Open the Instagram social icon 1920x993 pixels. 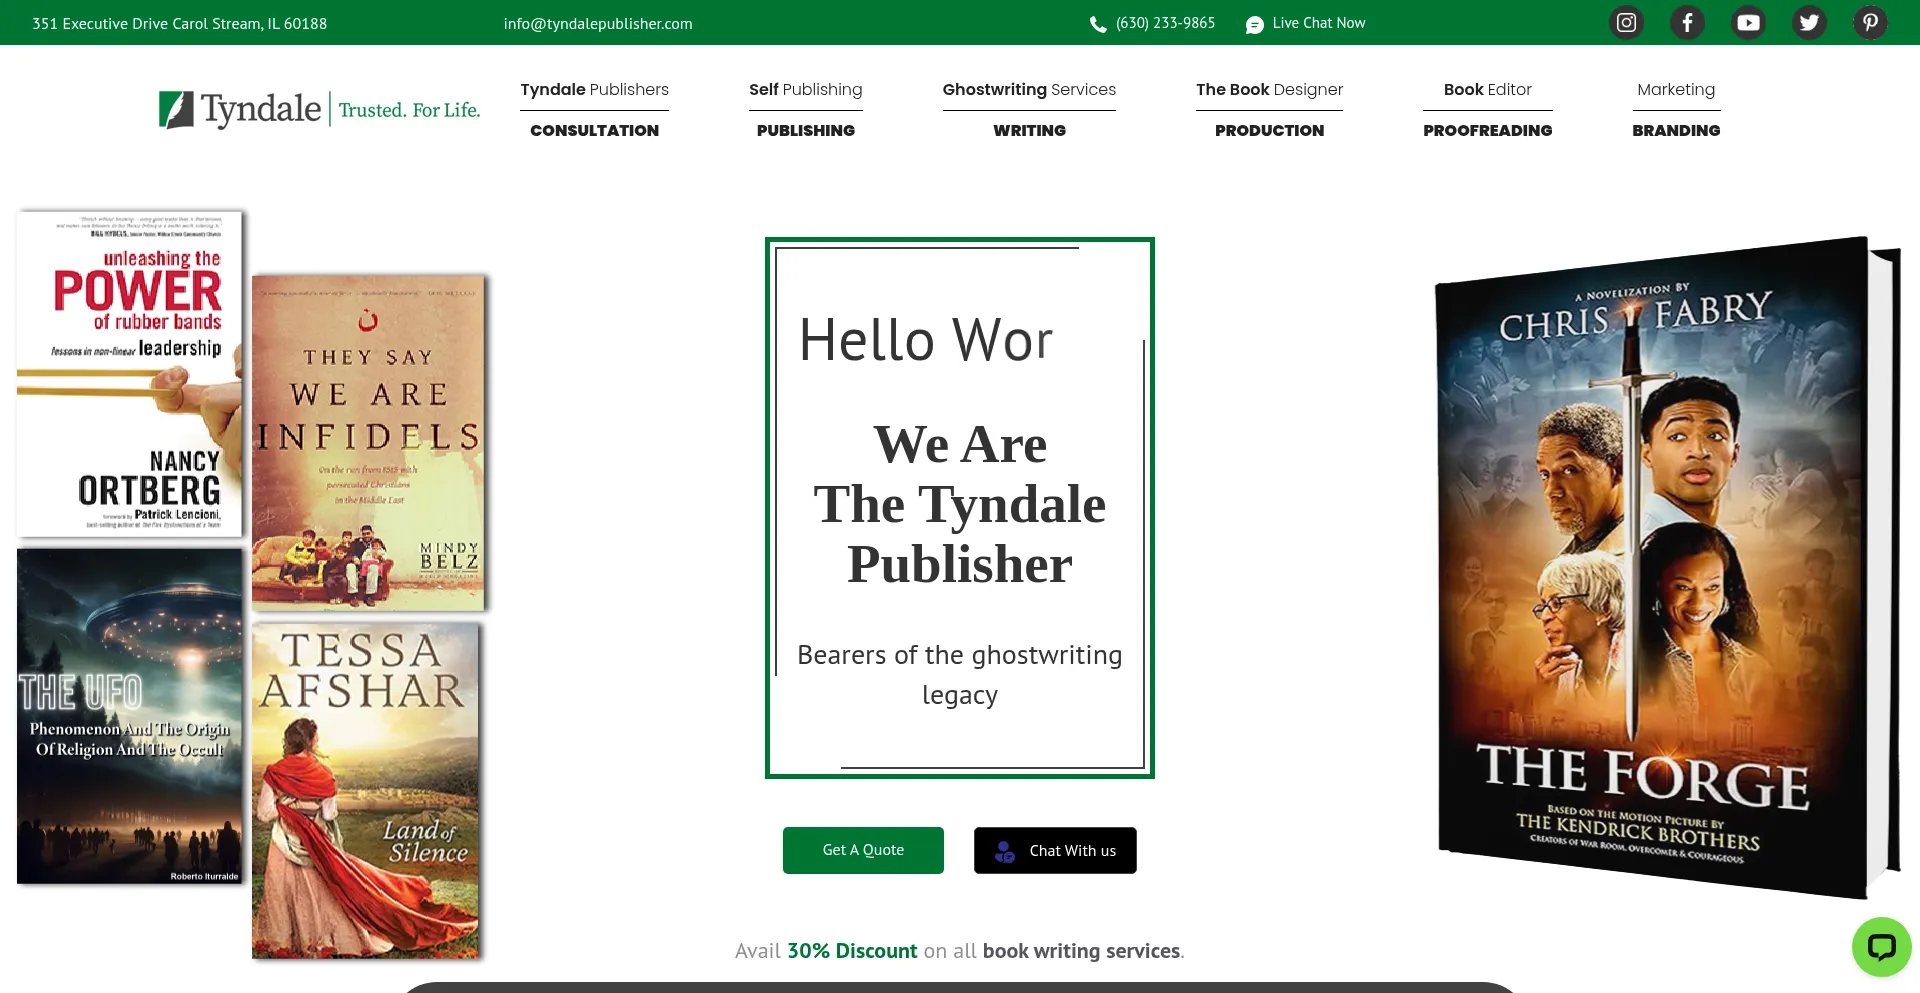point(1626,22)
